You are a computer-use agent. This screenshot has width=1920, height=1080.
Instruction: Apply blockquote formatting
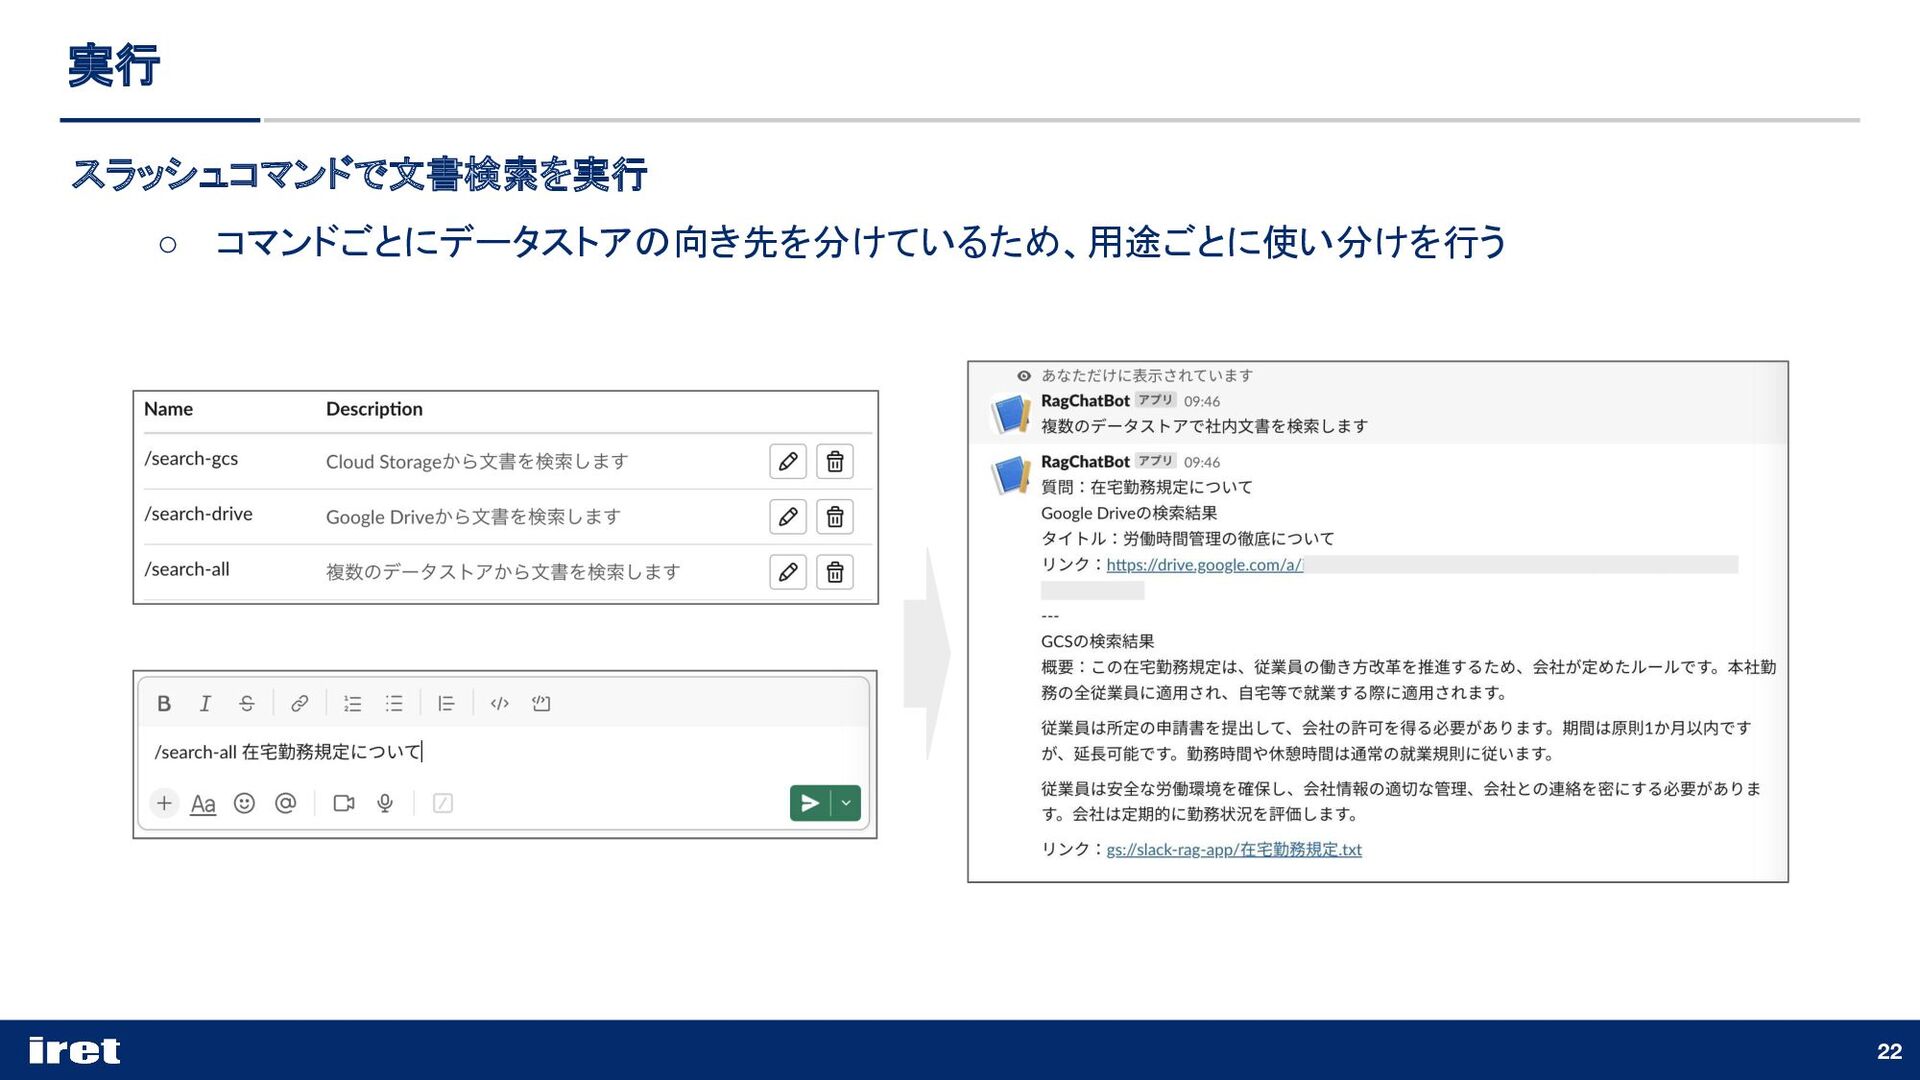pos(446,703)
